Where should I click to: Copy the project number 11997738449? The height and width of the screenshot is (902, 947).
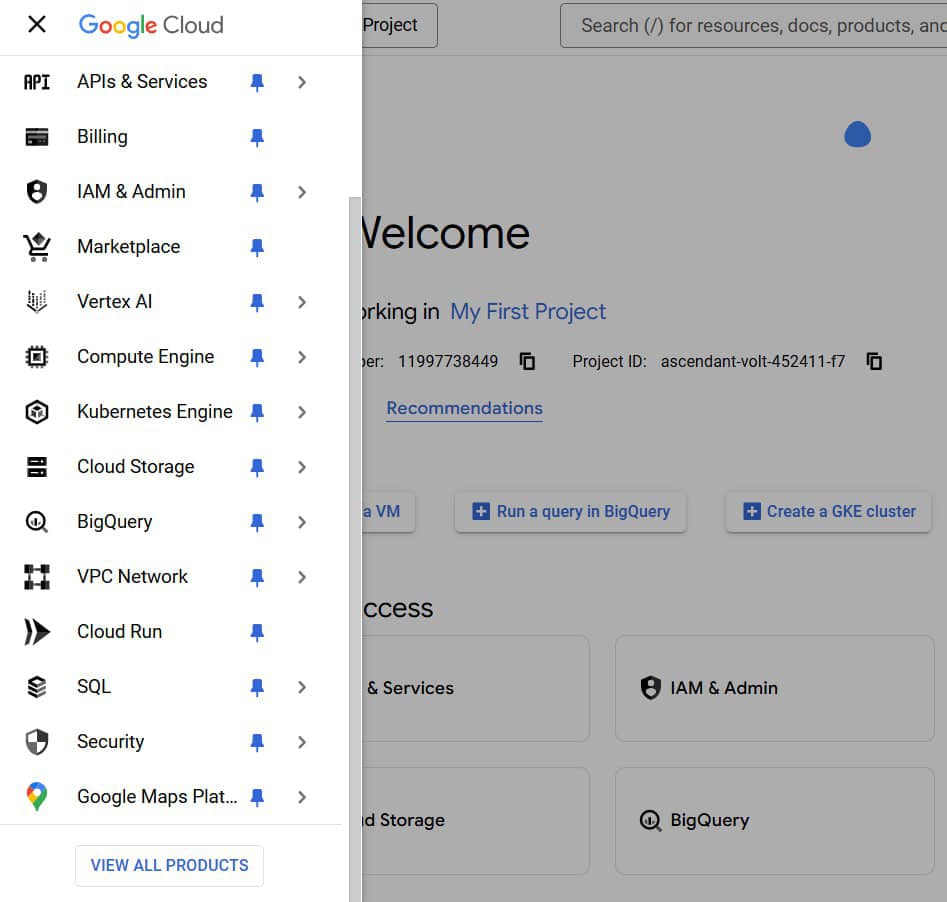(527, 361)
